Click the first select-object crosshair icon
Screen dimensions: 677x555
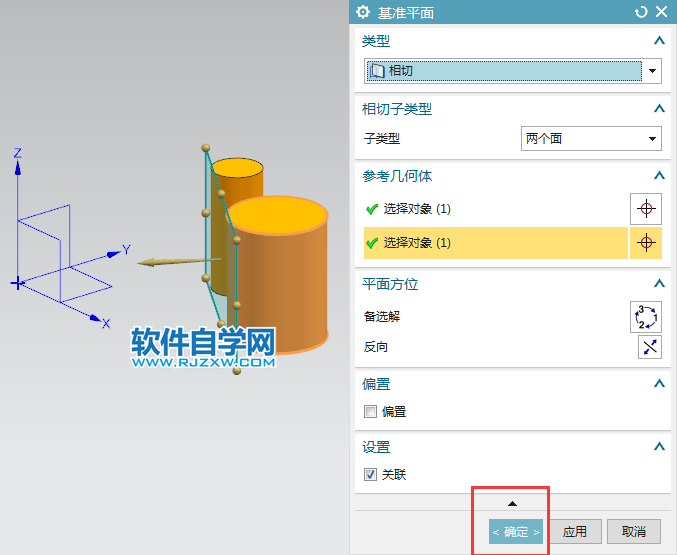[646, 209]
